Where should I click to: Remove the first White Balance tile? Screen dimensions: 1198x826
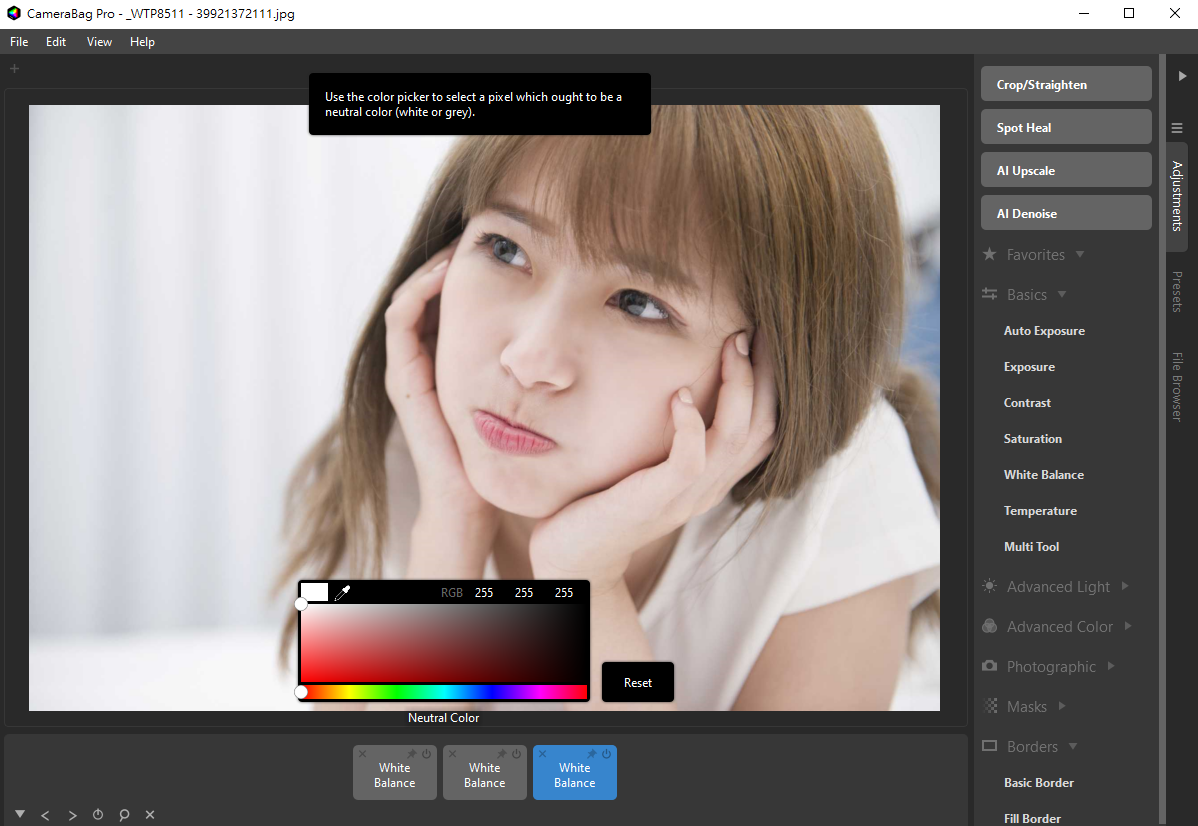[x=363, y=754]
